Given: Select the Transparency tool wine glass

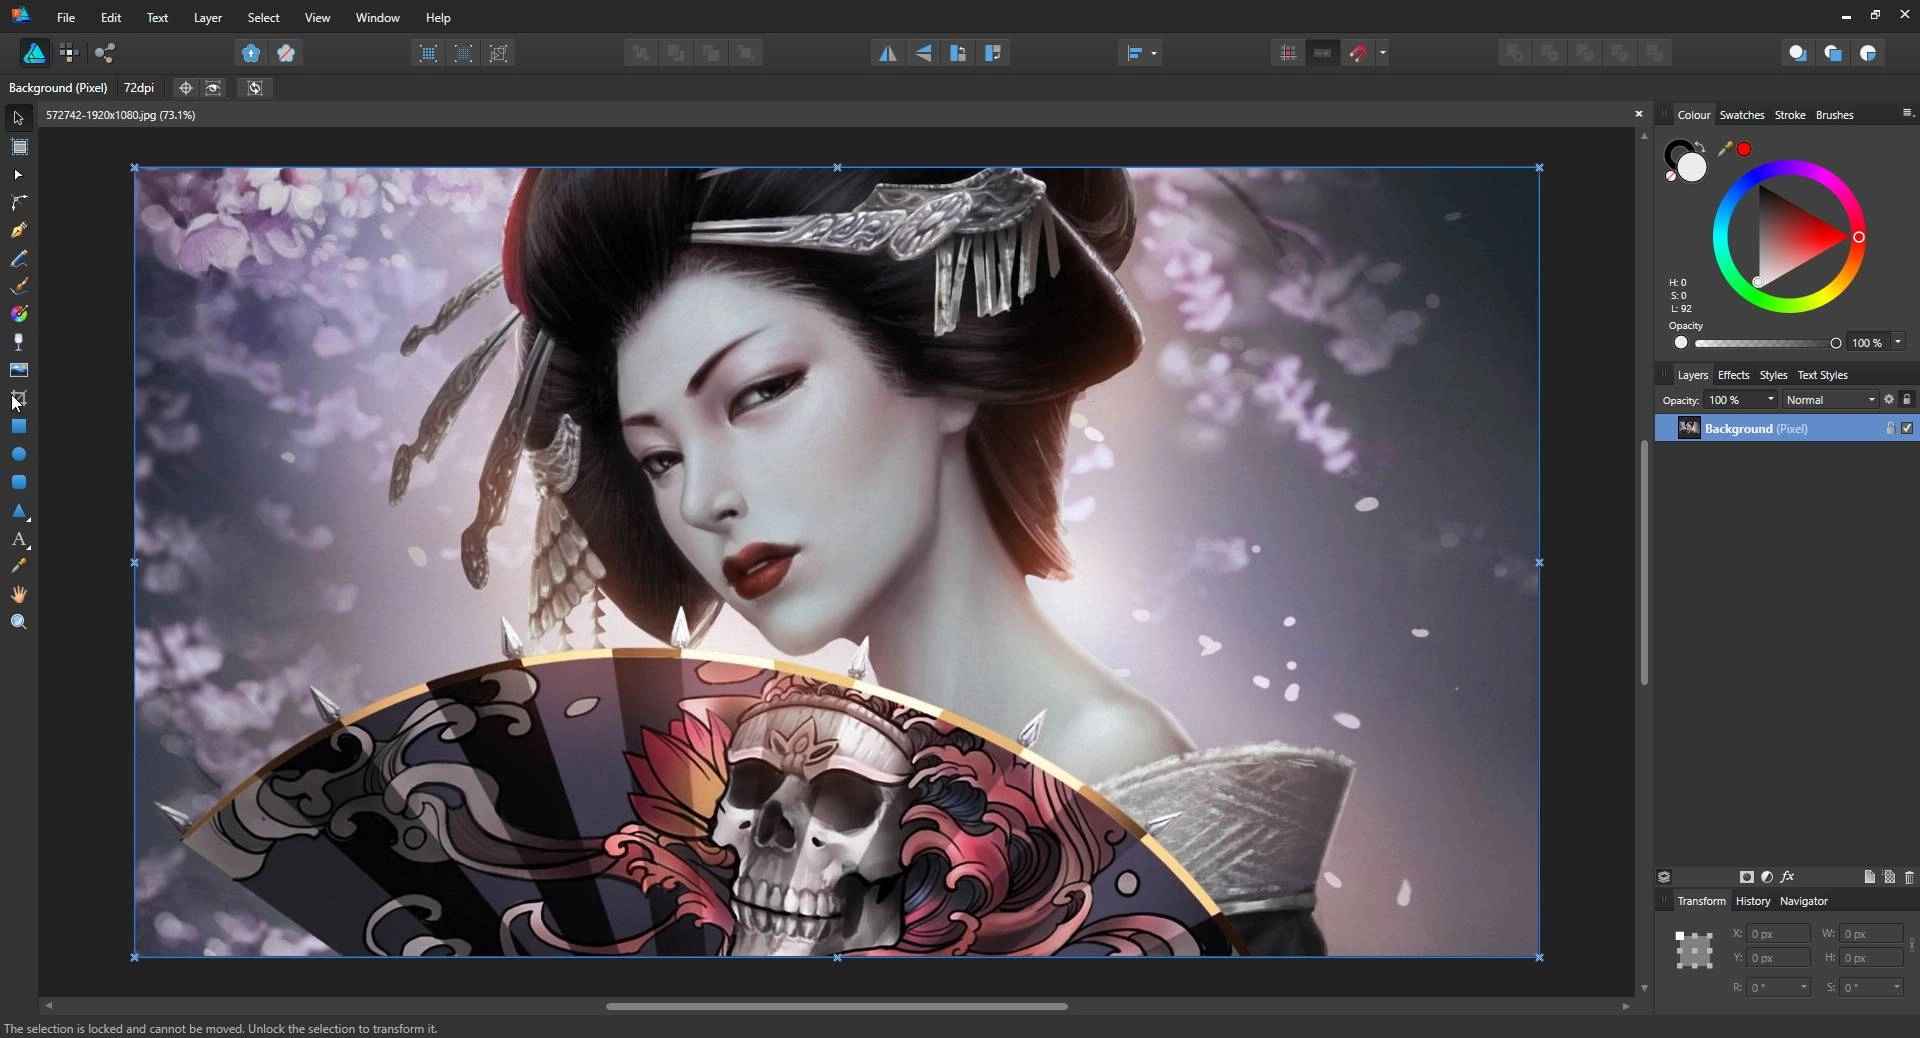Looking at the screenshot, I should click(19, 342).
